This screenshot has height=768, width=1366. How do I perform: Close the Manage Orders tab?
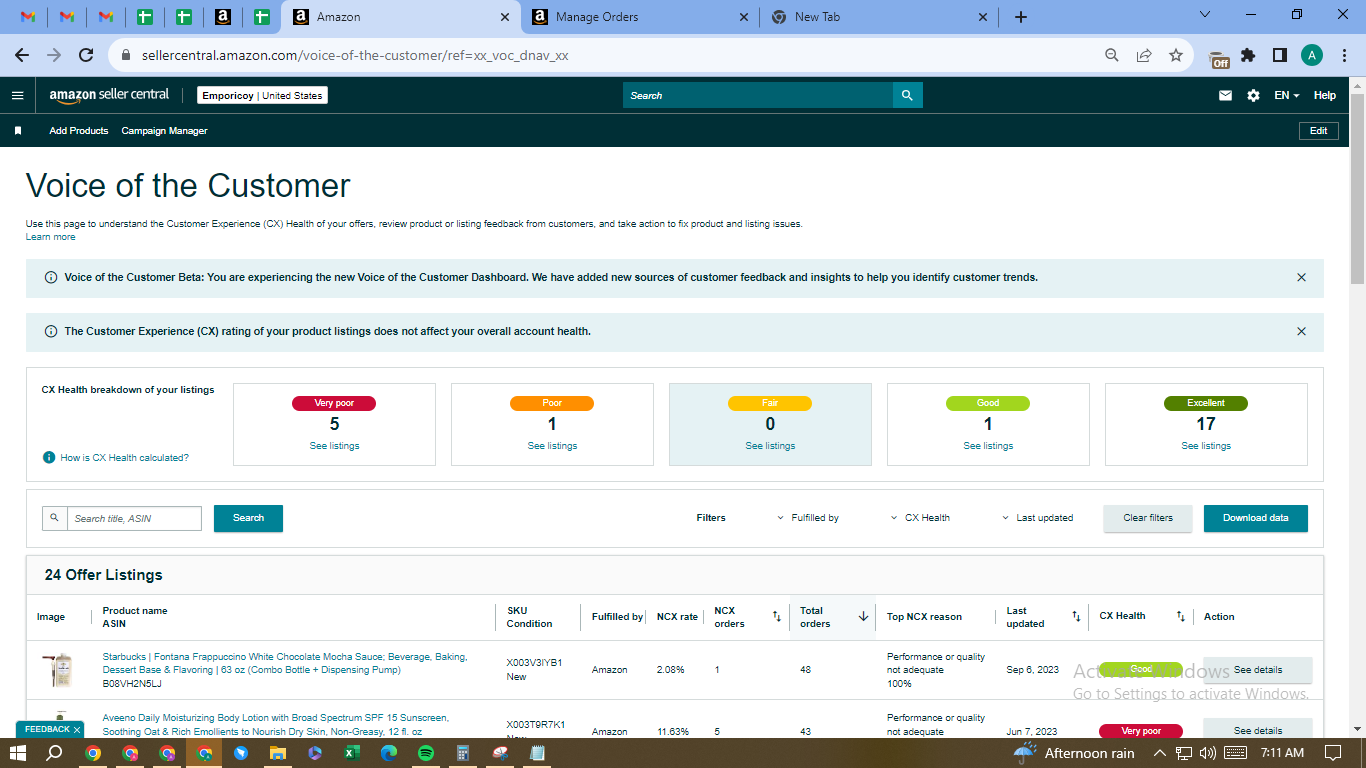(743, 17)
